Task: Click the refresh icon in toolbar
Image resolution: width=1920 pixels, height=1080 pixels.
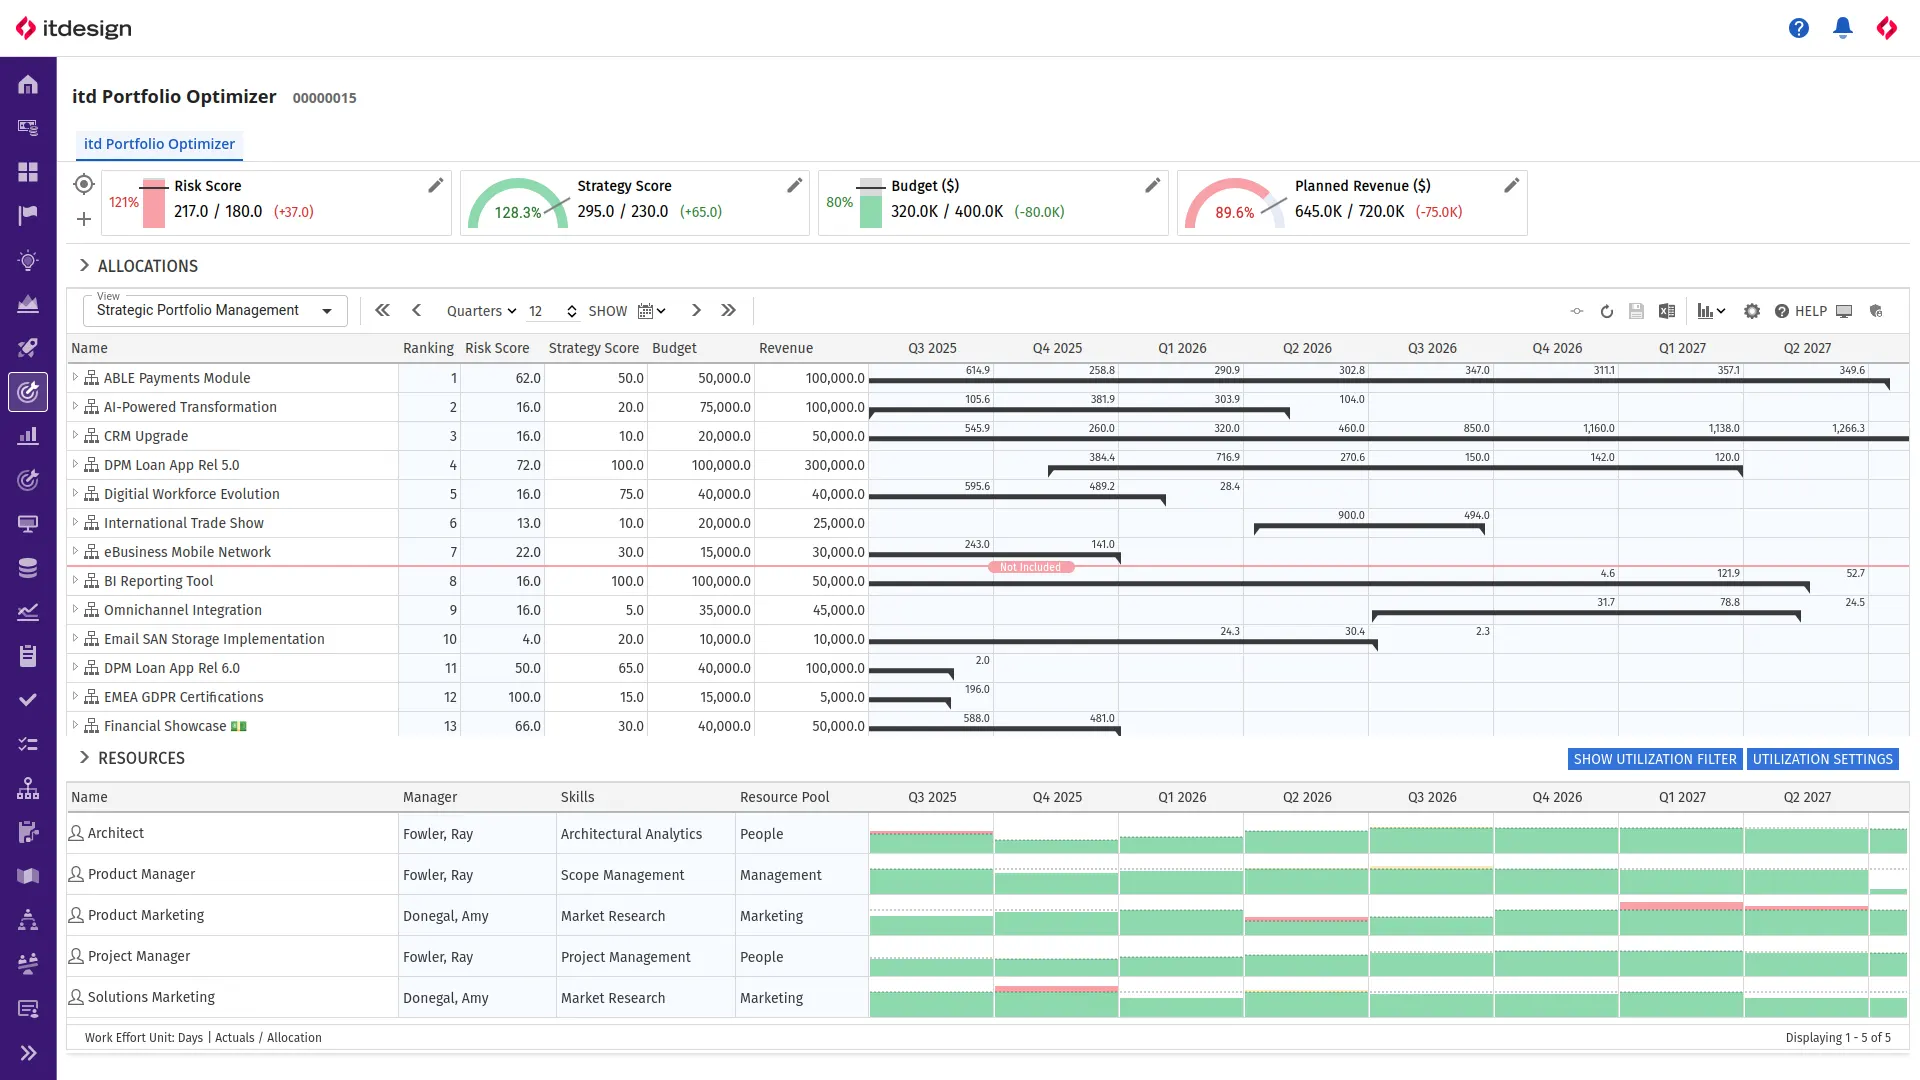Action: pyautogui.click(x=1607, y=311)
